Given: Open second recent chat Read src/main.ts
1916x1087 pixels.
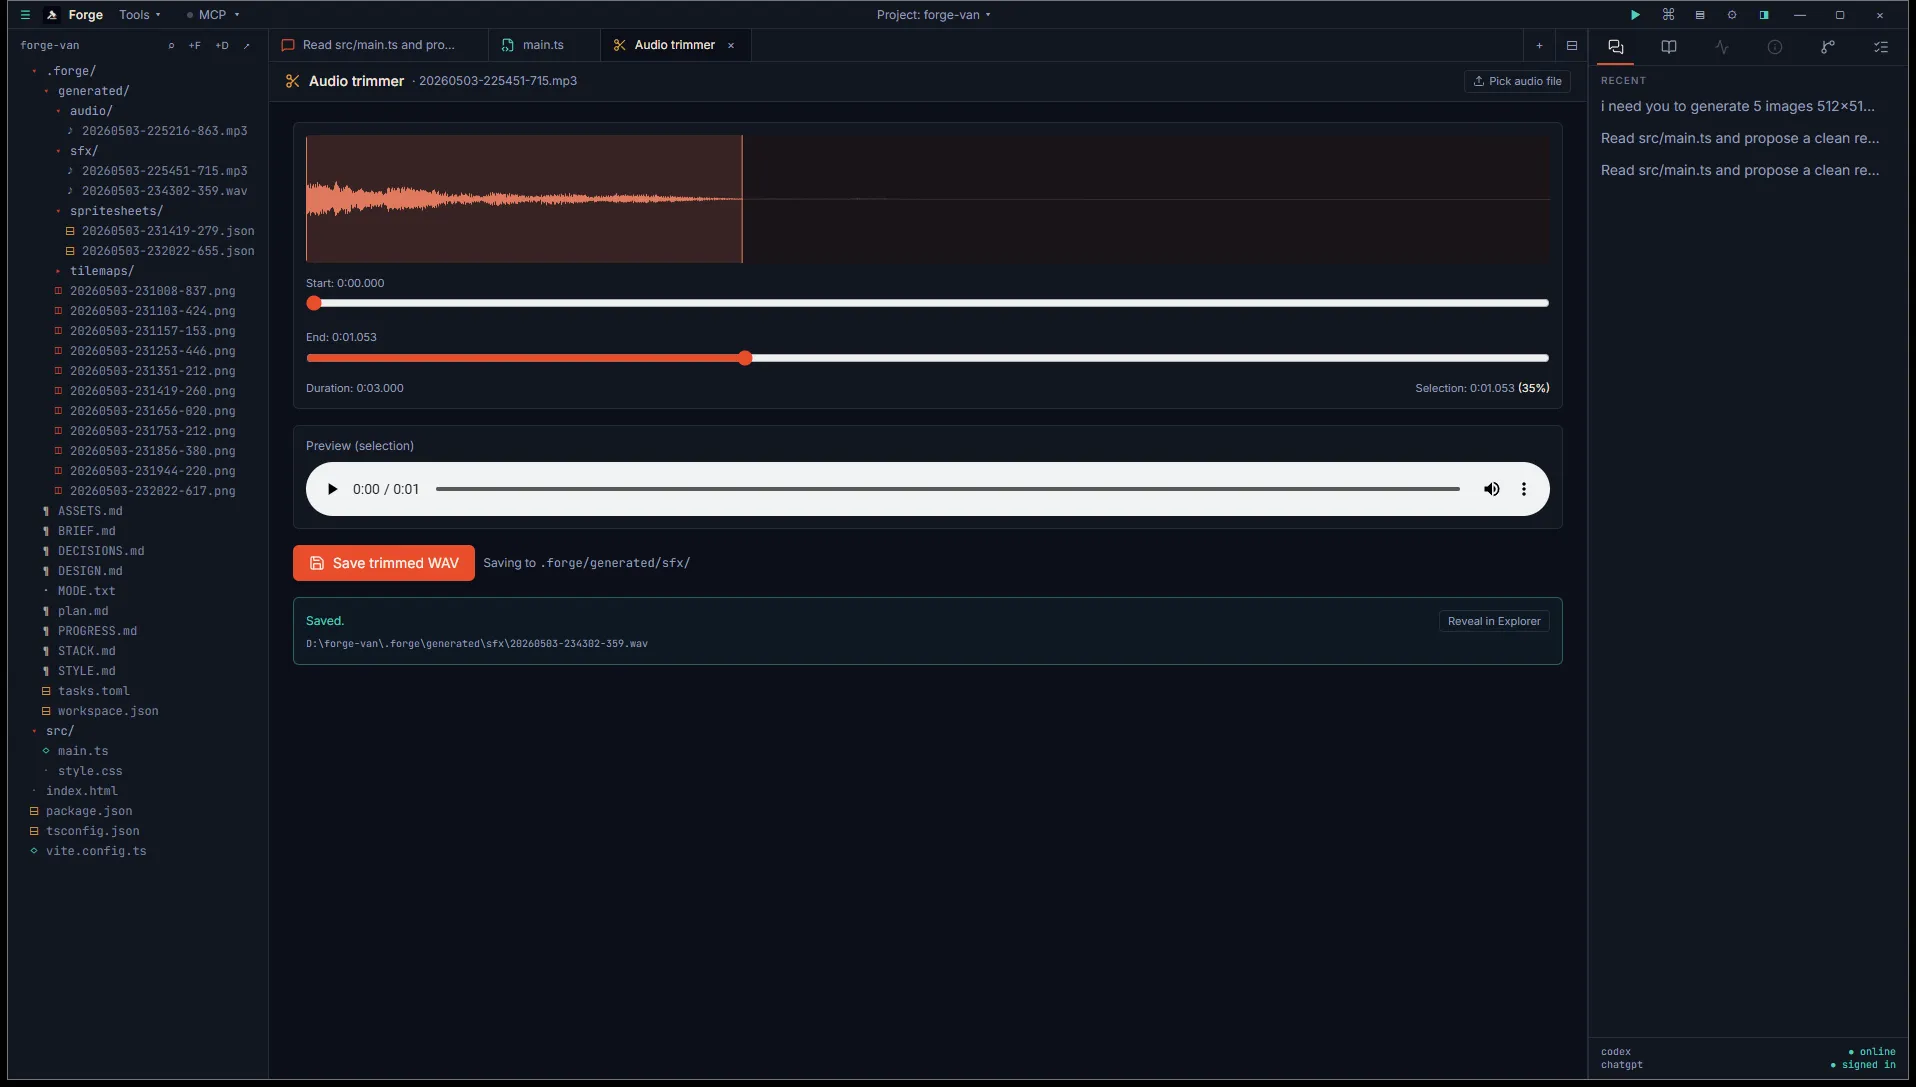Looking at the screenshot, I should point(1739,138).
